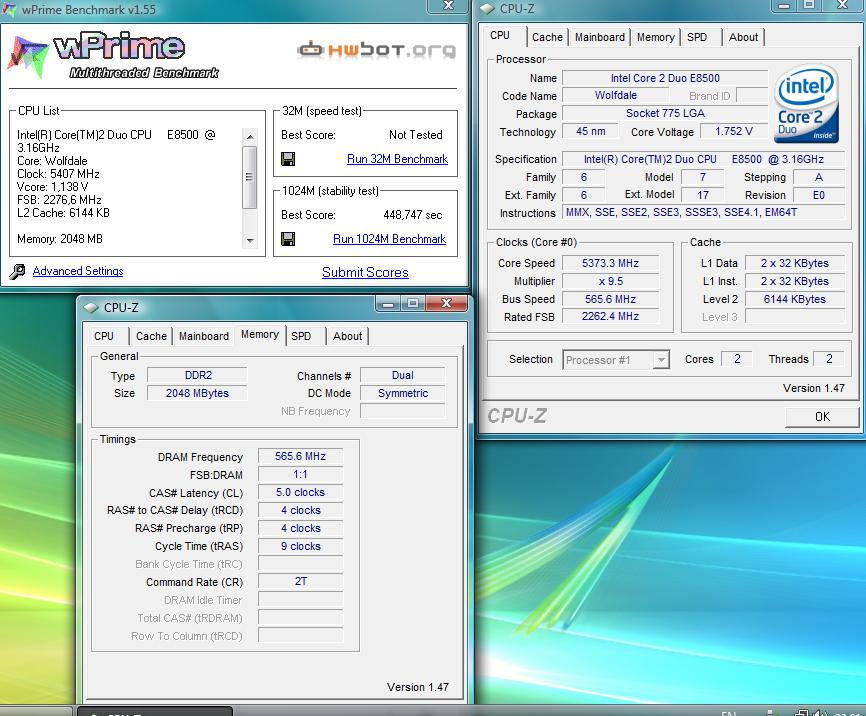
Task: Click the CPU List scroll up arrow
Action: pos(250,136)
